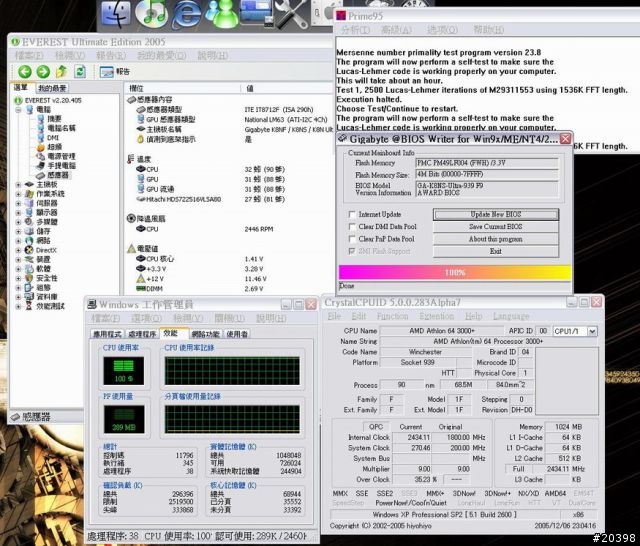Click the 100% BIOS flash progress bar
The image size is (640, 546).
455,272
